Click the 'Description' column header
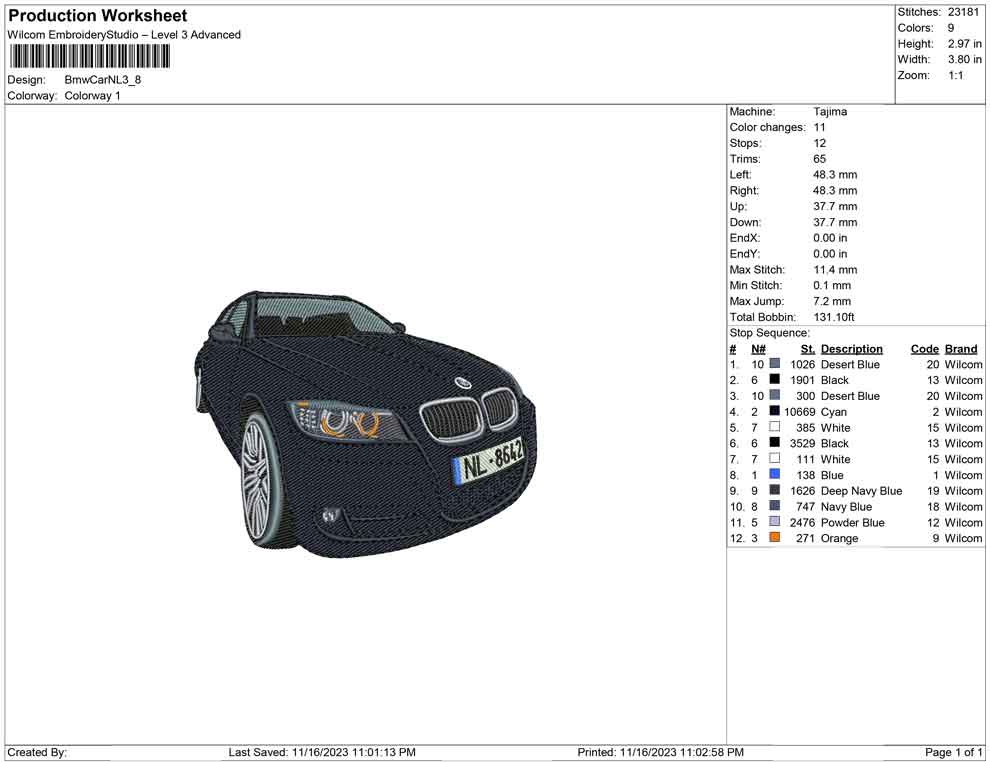 851,348
